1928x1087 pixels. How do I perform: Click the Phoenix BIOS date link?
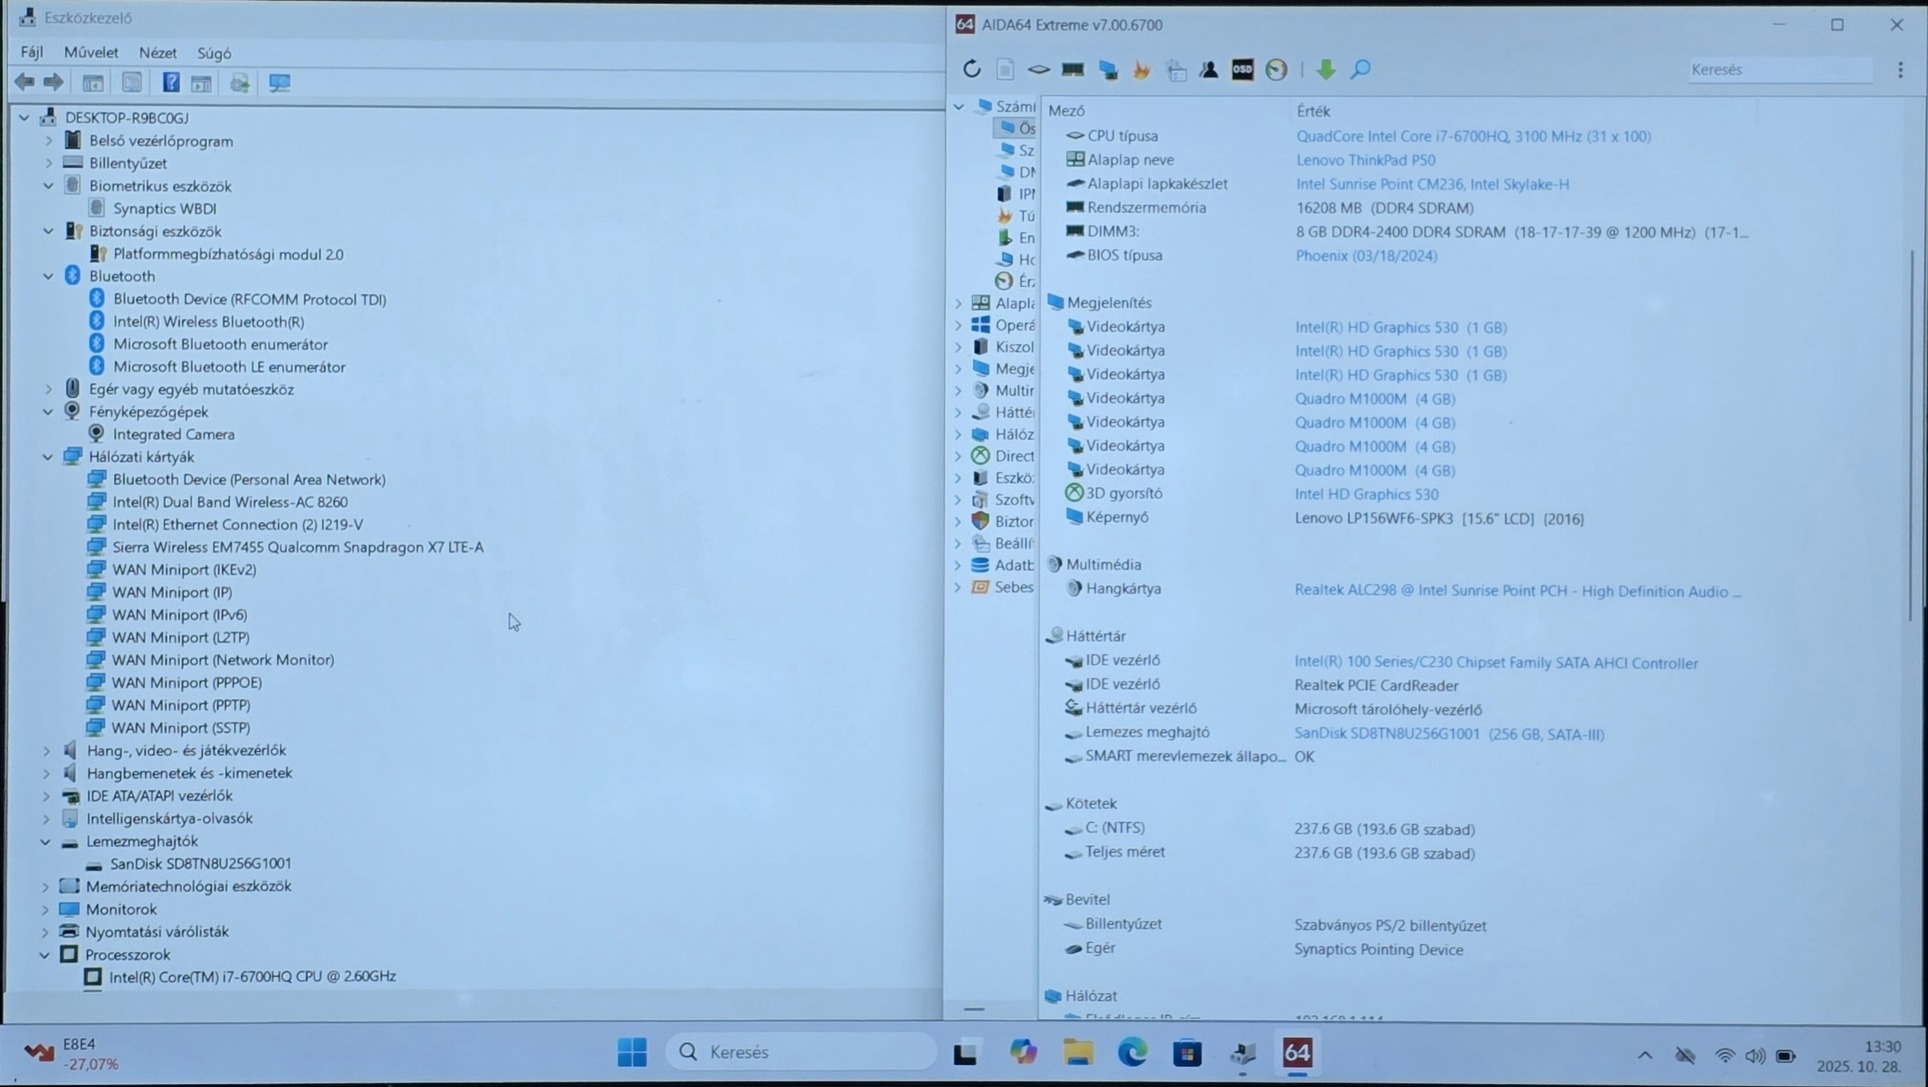(x=1366, y=256)
